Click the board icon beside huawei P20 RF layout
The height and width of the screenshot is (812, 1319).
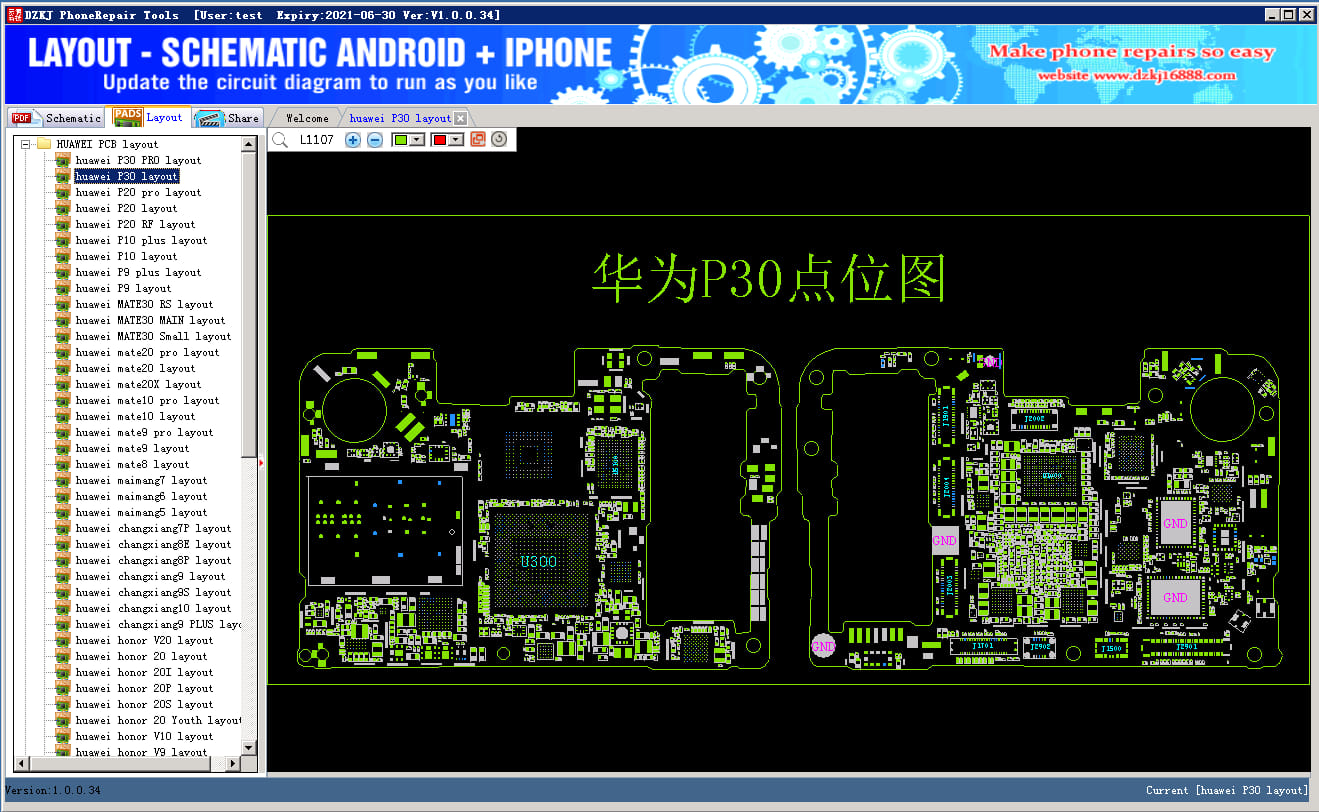[63, 224]
